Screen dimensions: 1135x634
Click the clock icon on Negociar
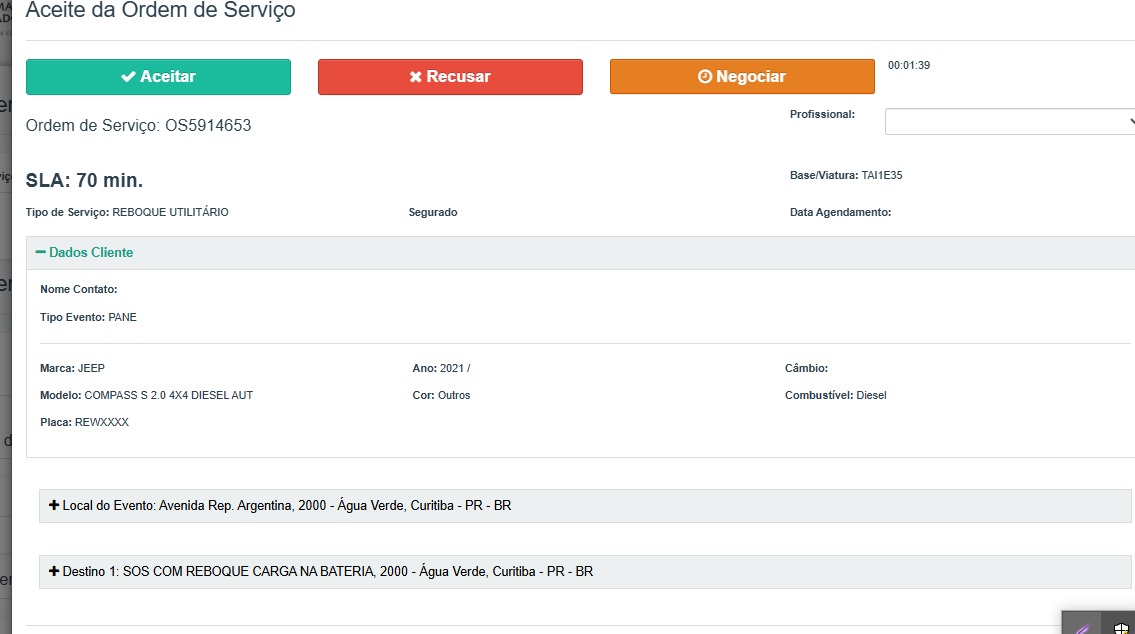704,77
